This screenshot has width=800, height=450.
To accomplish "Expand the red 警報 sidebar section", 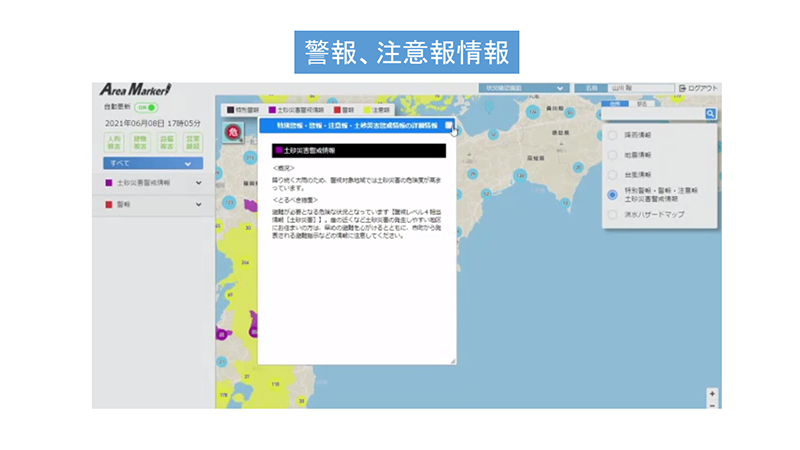I will [153, 205].
